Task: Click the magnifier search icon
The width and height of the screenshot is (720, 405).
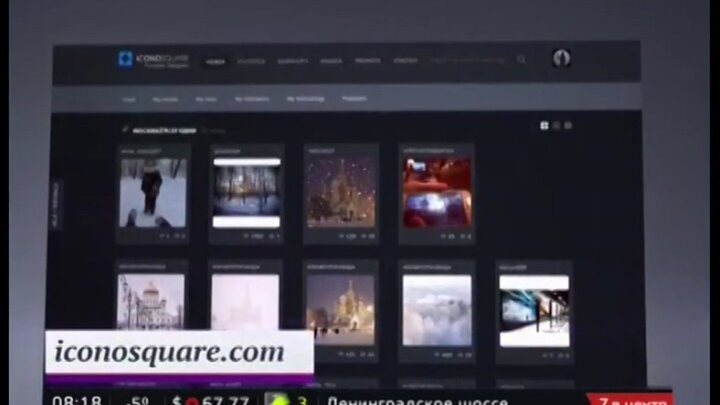Action: [x=521, y=60]
